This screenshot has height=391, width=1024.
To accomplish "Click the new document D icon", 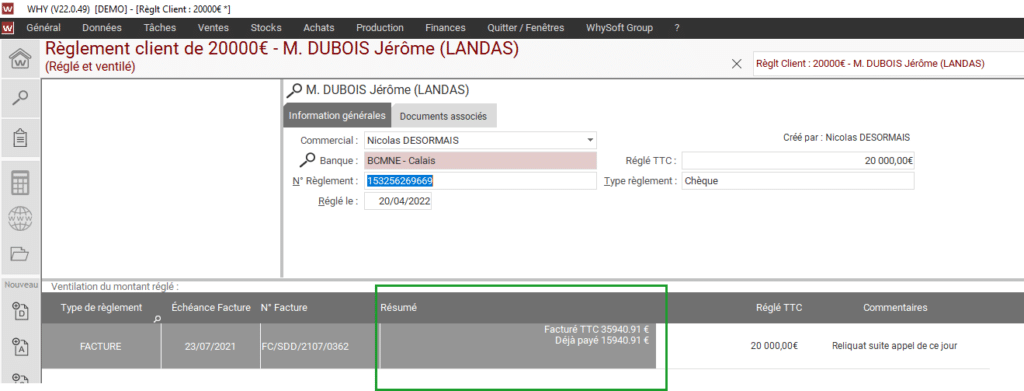I will 21,312.
